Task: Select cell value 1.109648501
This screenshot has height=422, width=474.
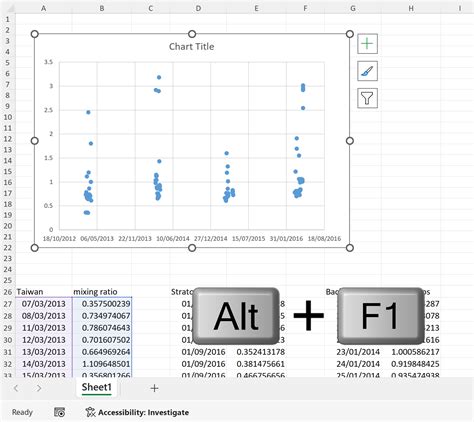Action: (x=102, y=364)
